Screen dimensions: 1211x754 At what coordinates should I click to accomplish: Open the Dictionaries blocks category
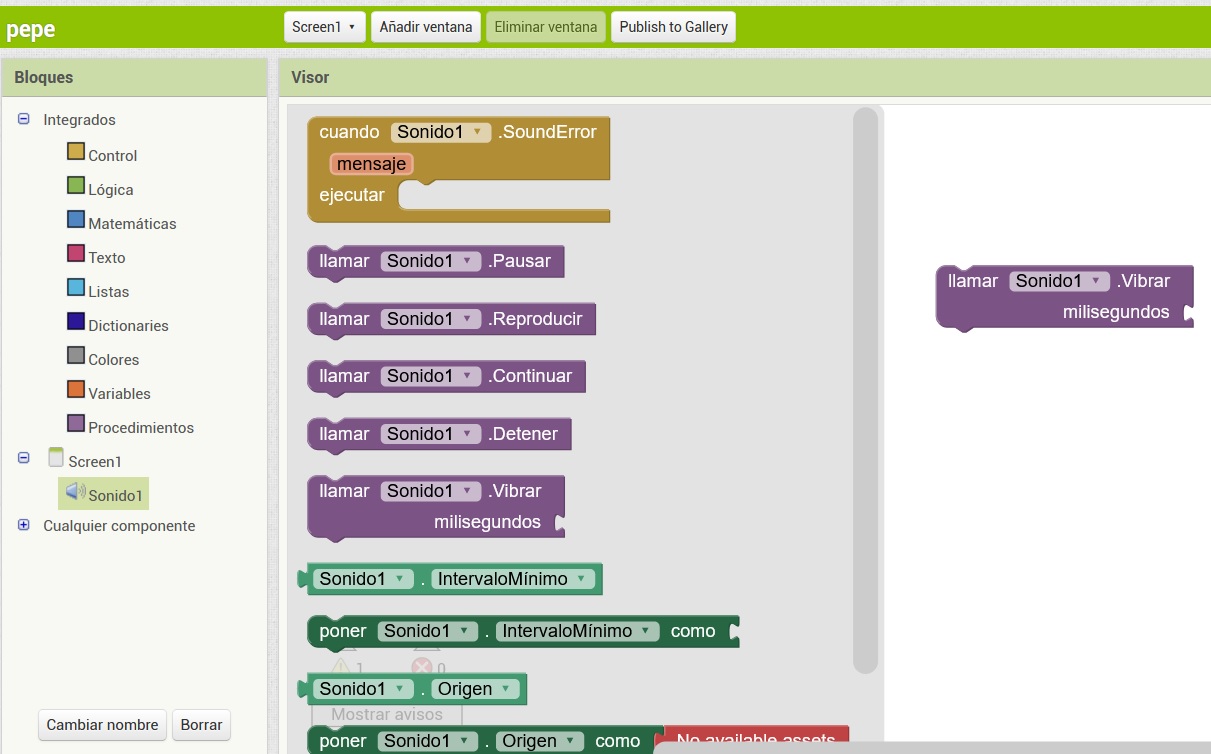[127, 326]
